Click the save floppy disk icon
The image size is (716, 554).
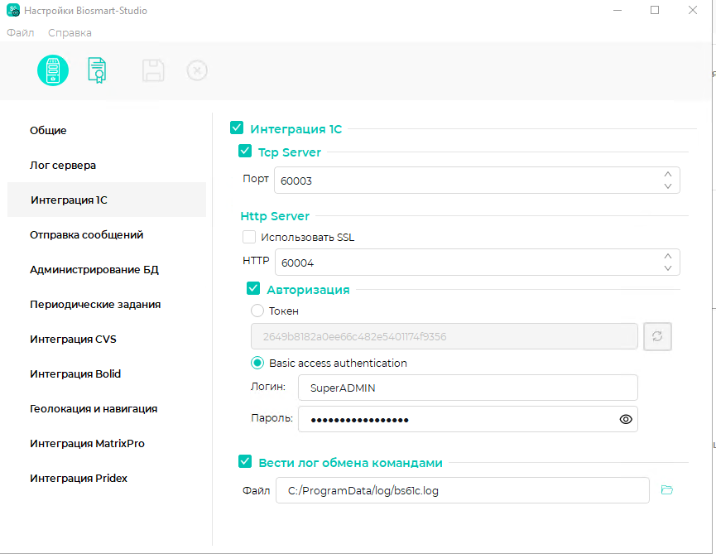pyautogui.click(x=152, y=70)
